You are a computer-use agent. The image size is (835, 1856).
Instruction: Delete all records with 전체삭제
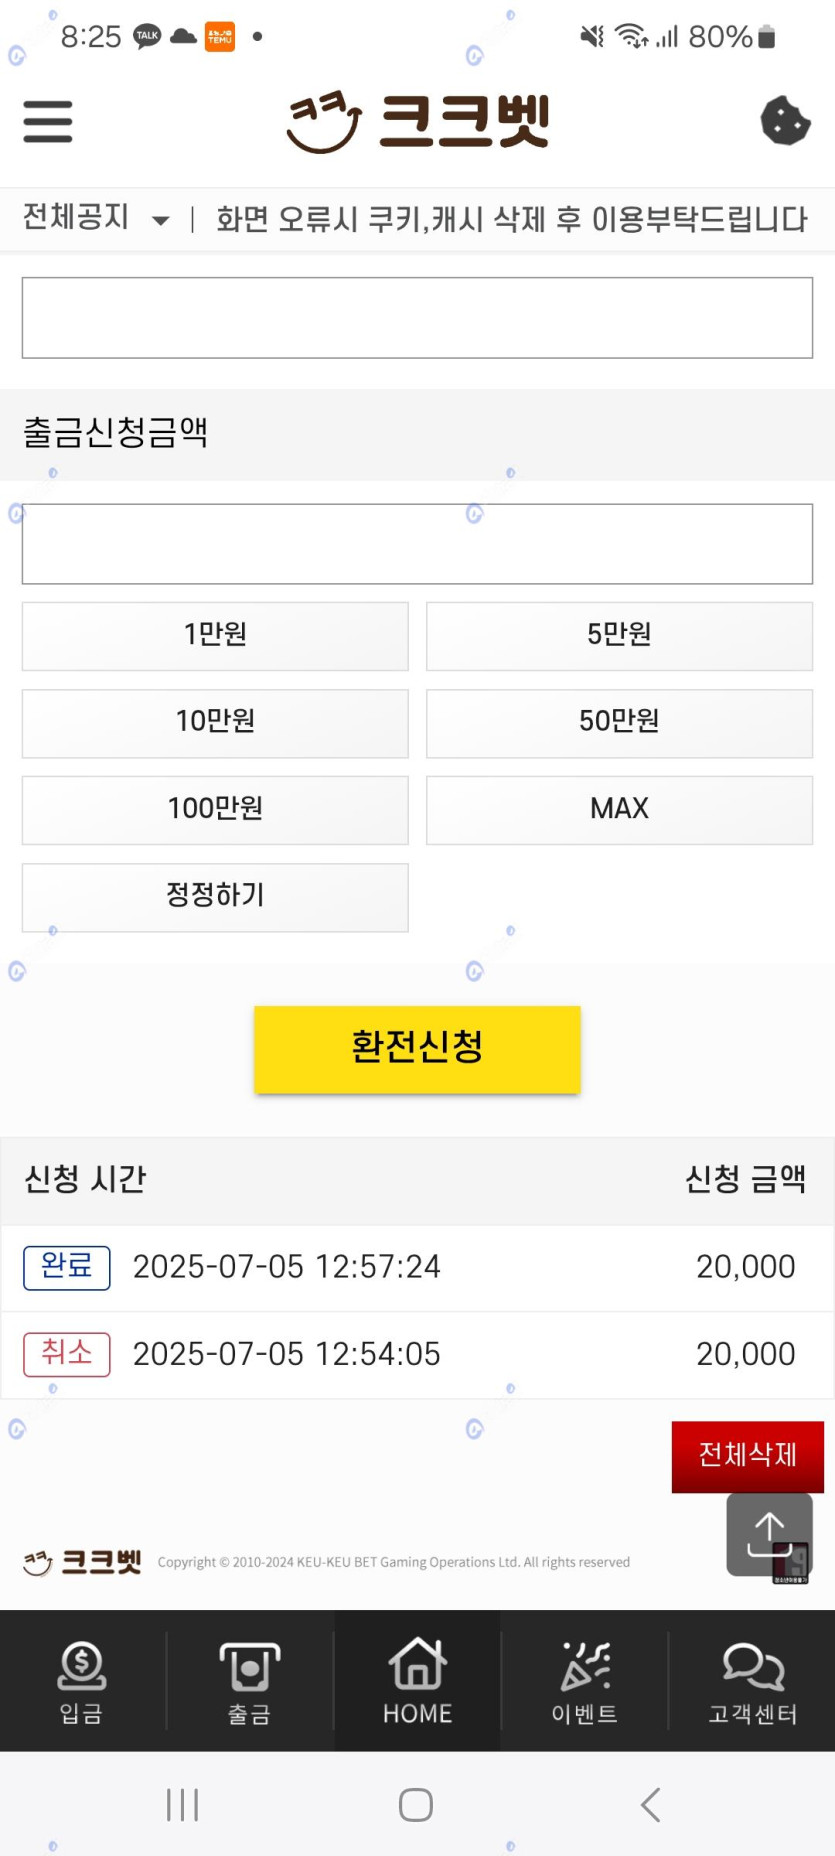click(x=747, y=1455)
